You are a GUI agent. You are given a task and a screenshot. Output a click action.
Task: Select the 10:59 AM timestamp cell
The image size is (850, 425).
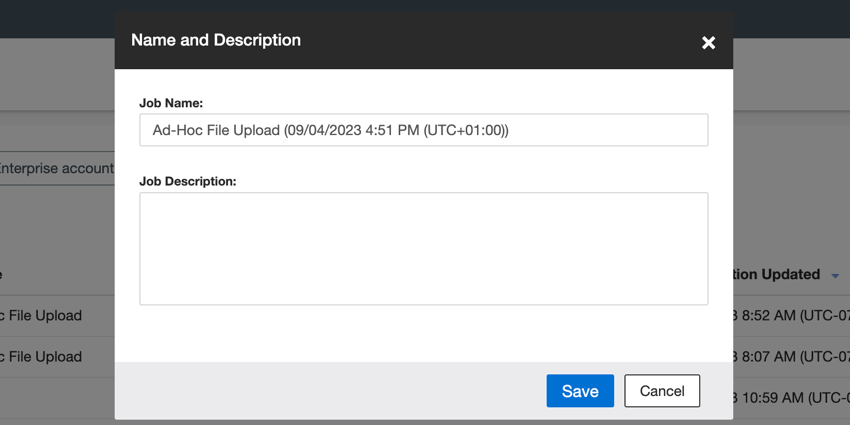coord(790,397)
